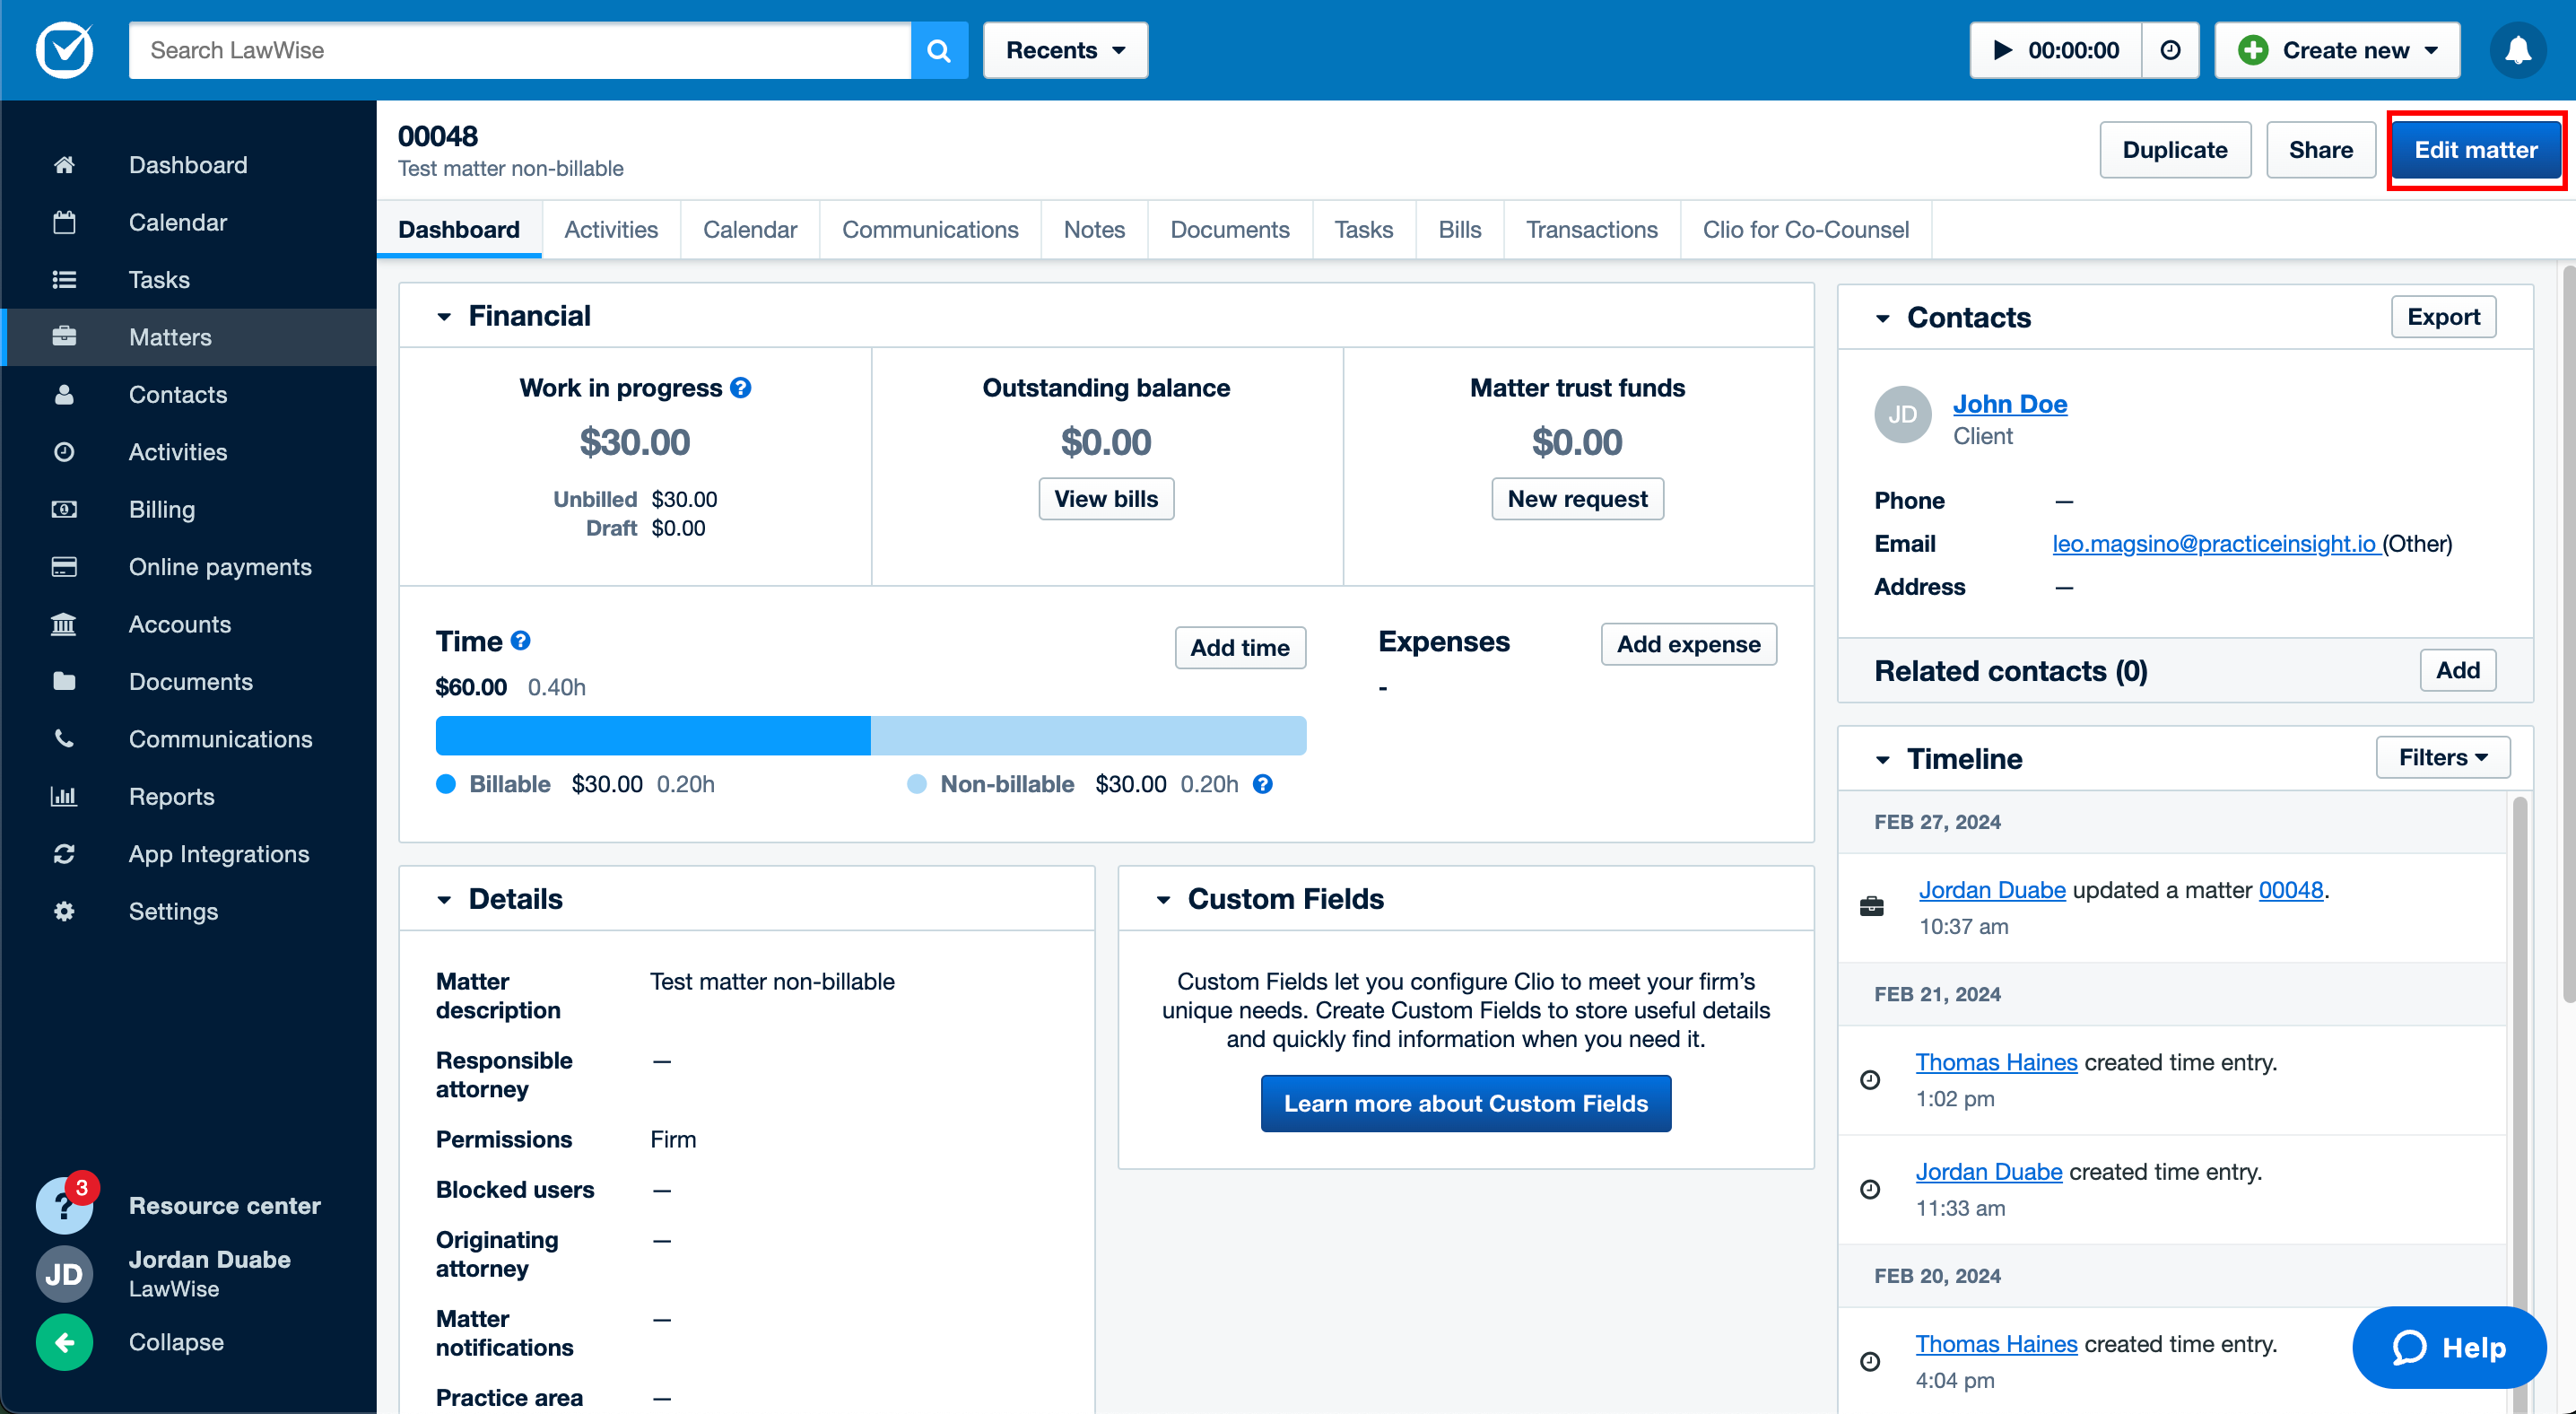
Task: Open Contacts in the sidebar
Action: click(x=188, y=394)
